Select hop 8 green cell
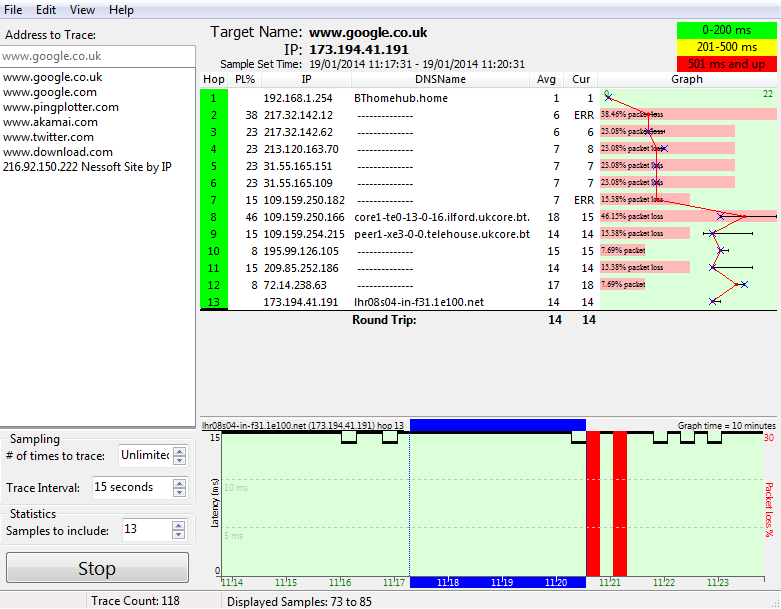This screenshot has width=781, height=609. (214, 217)
